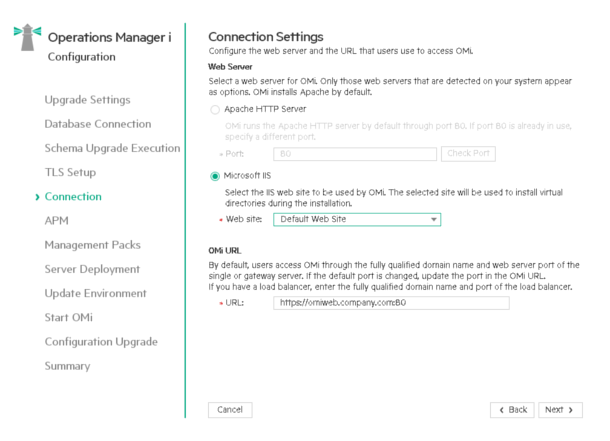Image resolution: width=610 pixels, height=441 pixels.
Task: Focus the OMi URL input field
Action: click(x=391, y=303)
